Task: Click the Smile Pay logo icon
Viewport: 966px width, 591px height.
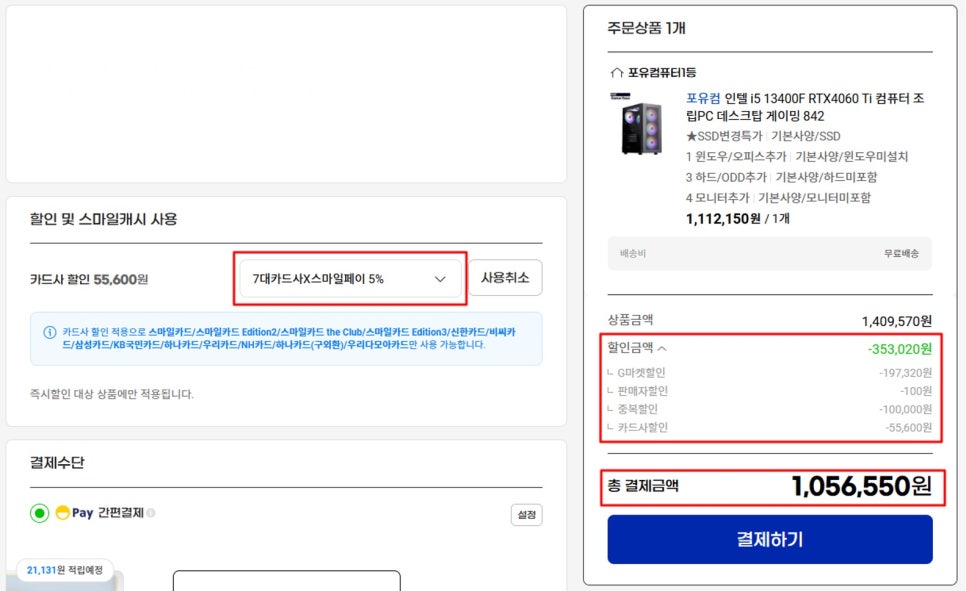Action: [75, 513]
